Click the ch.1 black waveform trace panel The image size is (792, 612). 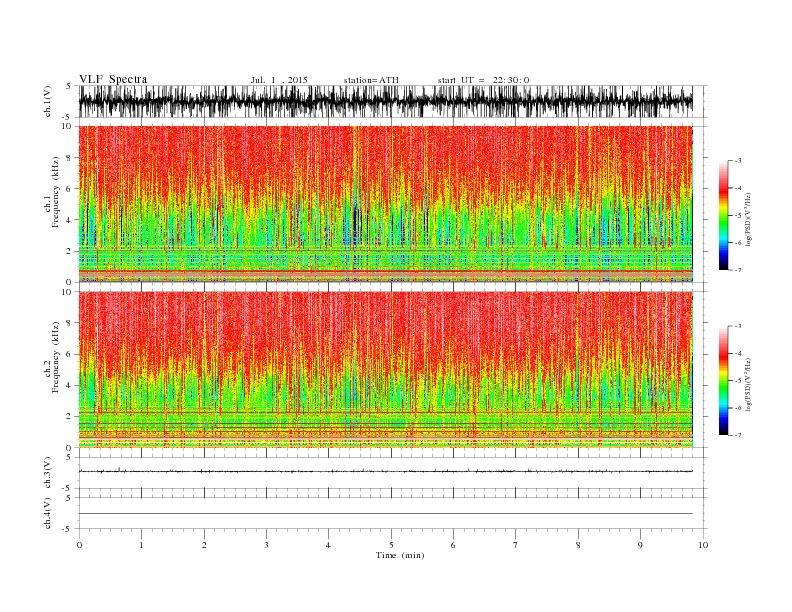385,101
